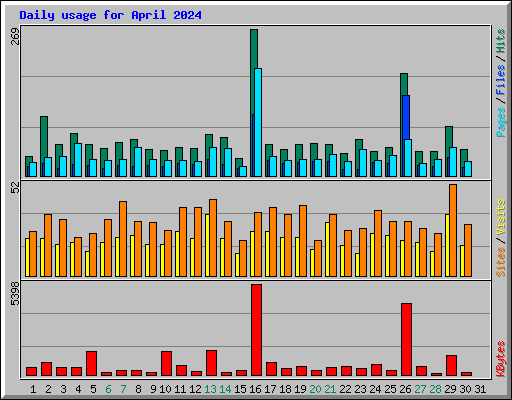This screenshot has width=512, height=400.
Task: Select day label '19' on the x-axis
Action: pyautogui.click(x=300, y=389)
